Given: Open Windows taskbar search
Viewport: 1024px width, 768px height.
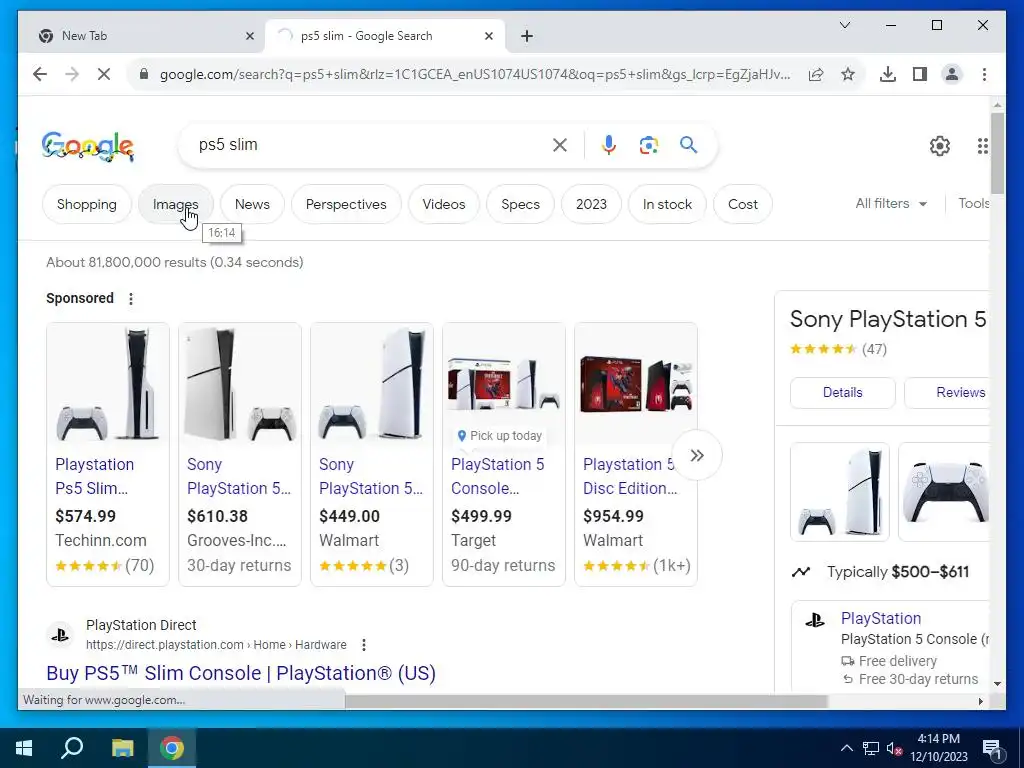Looking at the screenshot, I should 72,748.
